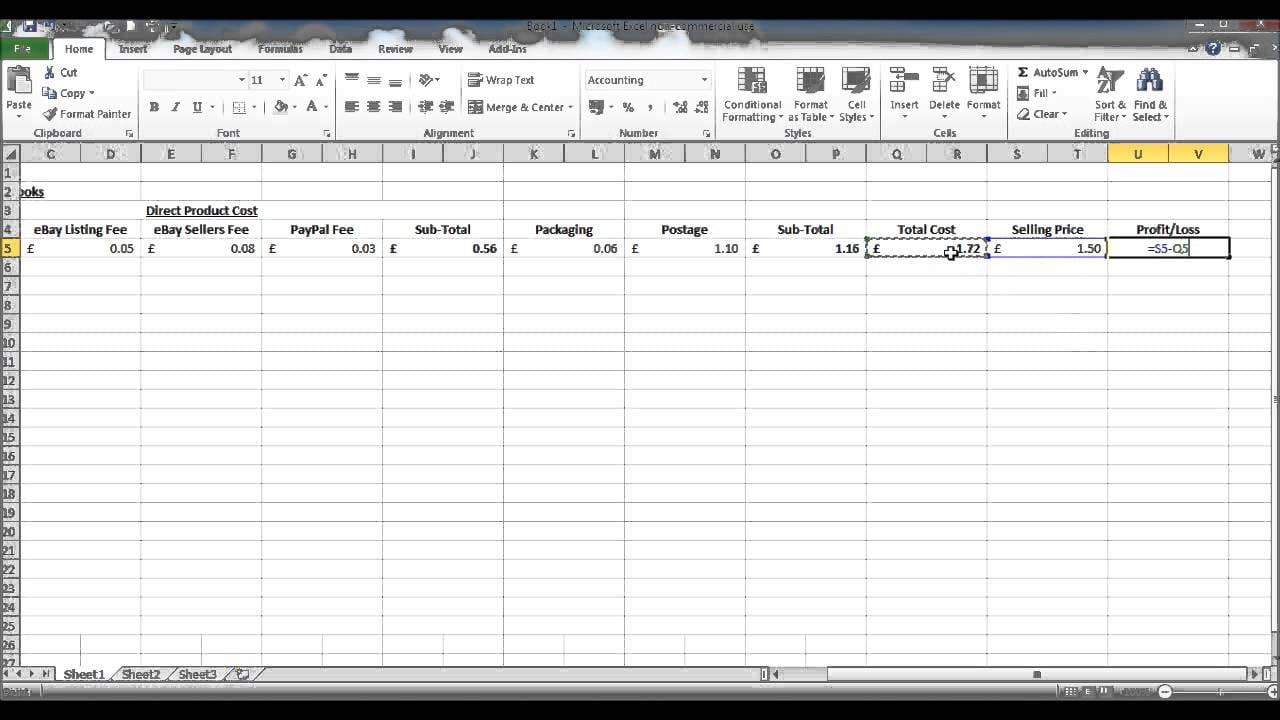1280x720 pixels.
Task: Click the Percent Style icon
Action: click(627, 105)
